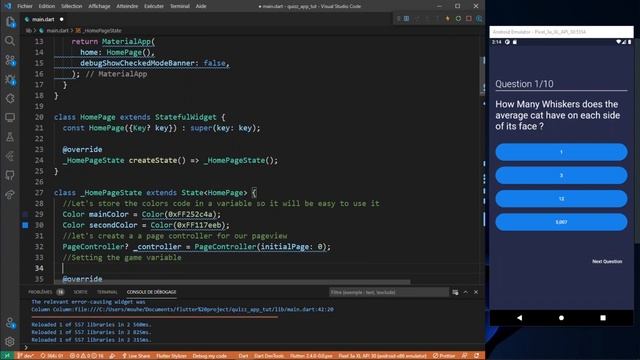
Task: Open the Accounts icon in activity bar
Action: (10, 322)
